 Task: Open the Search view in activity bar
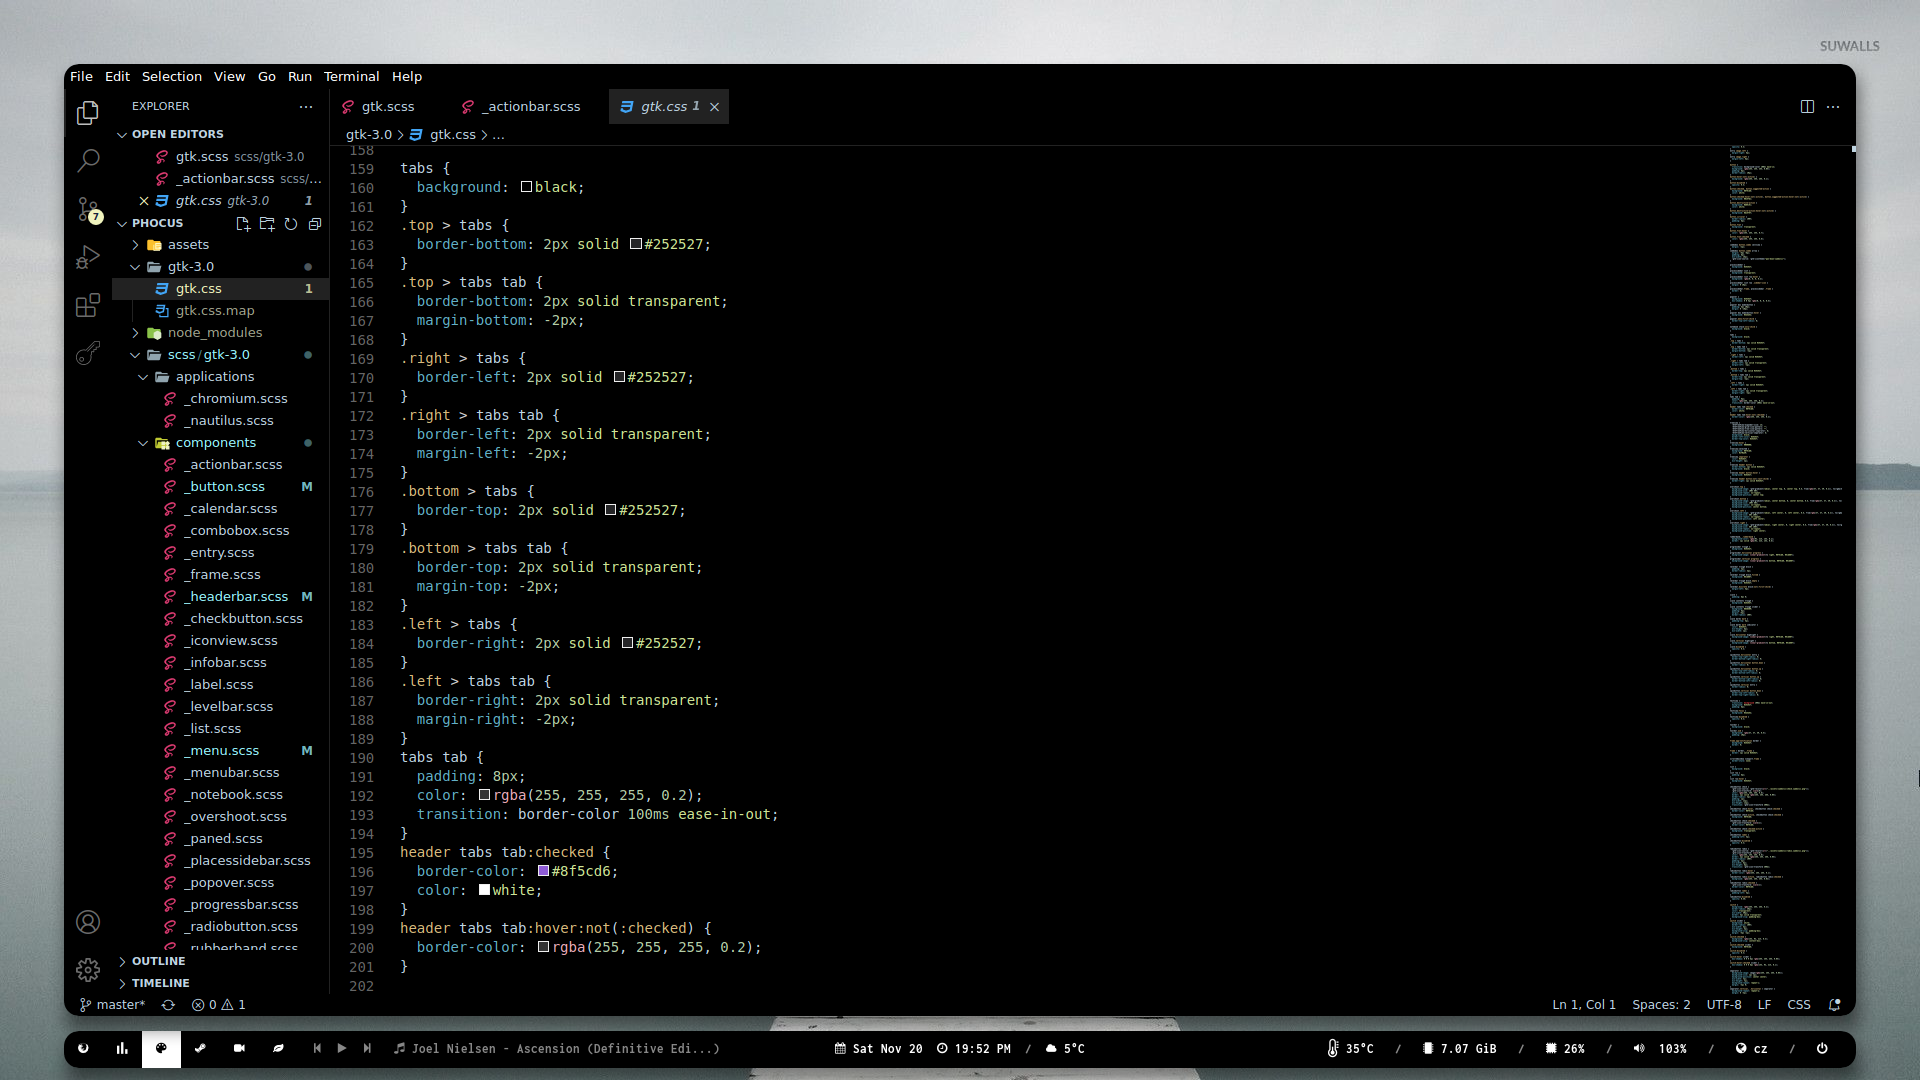point(88,160)
